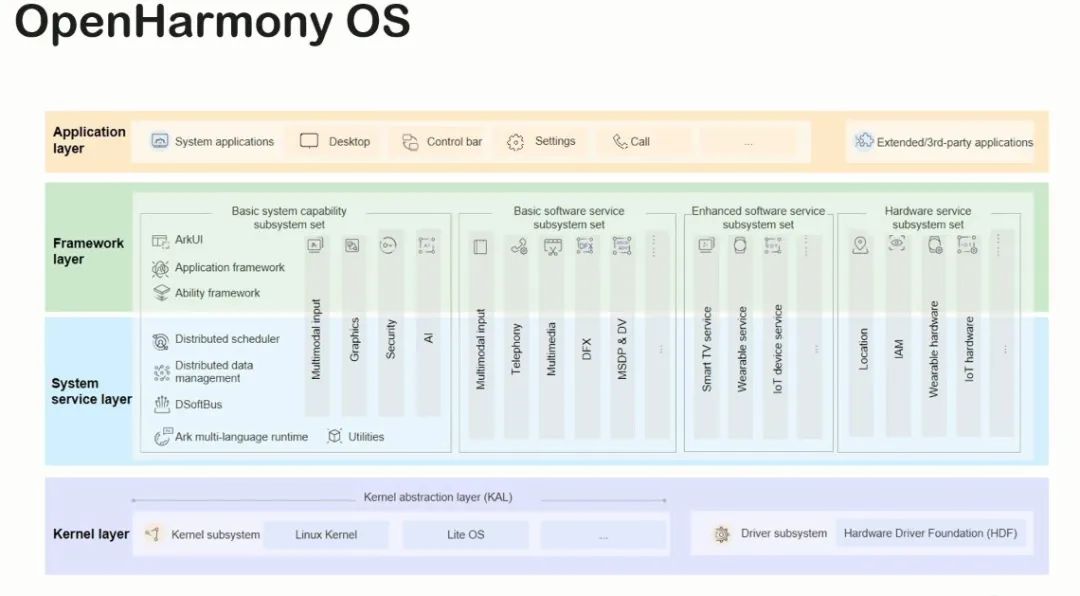Viewport: 1080px width, 596px height.
Task: Select the Application layer label
Action: click(89, 140)
